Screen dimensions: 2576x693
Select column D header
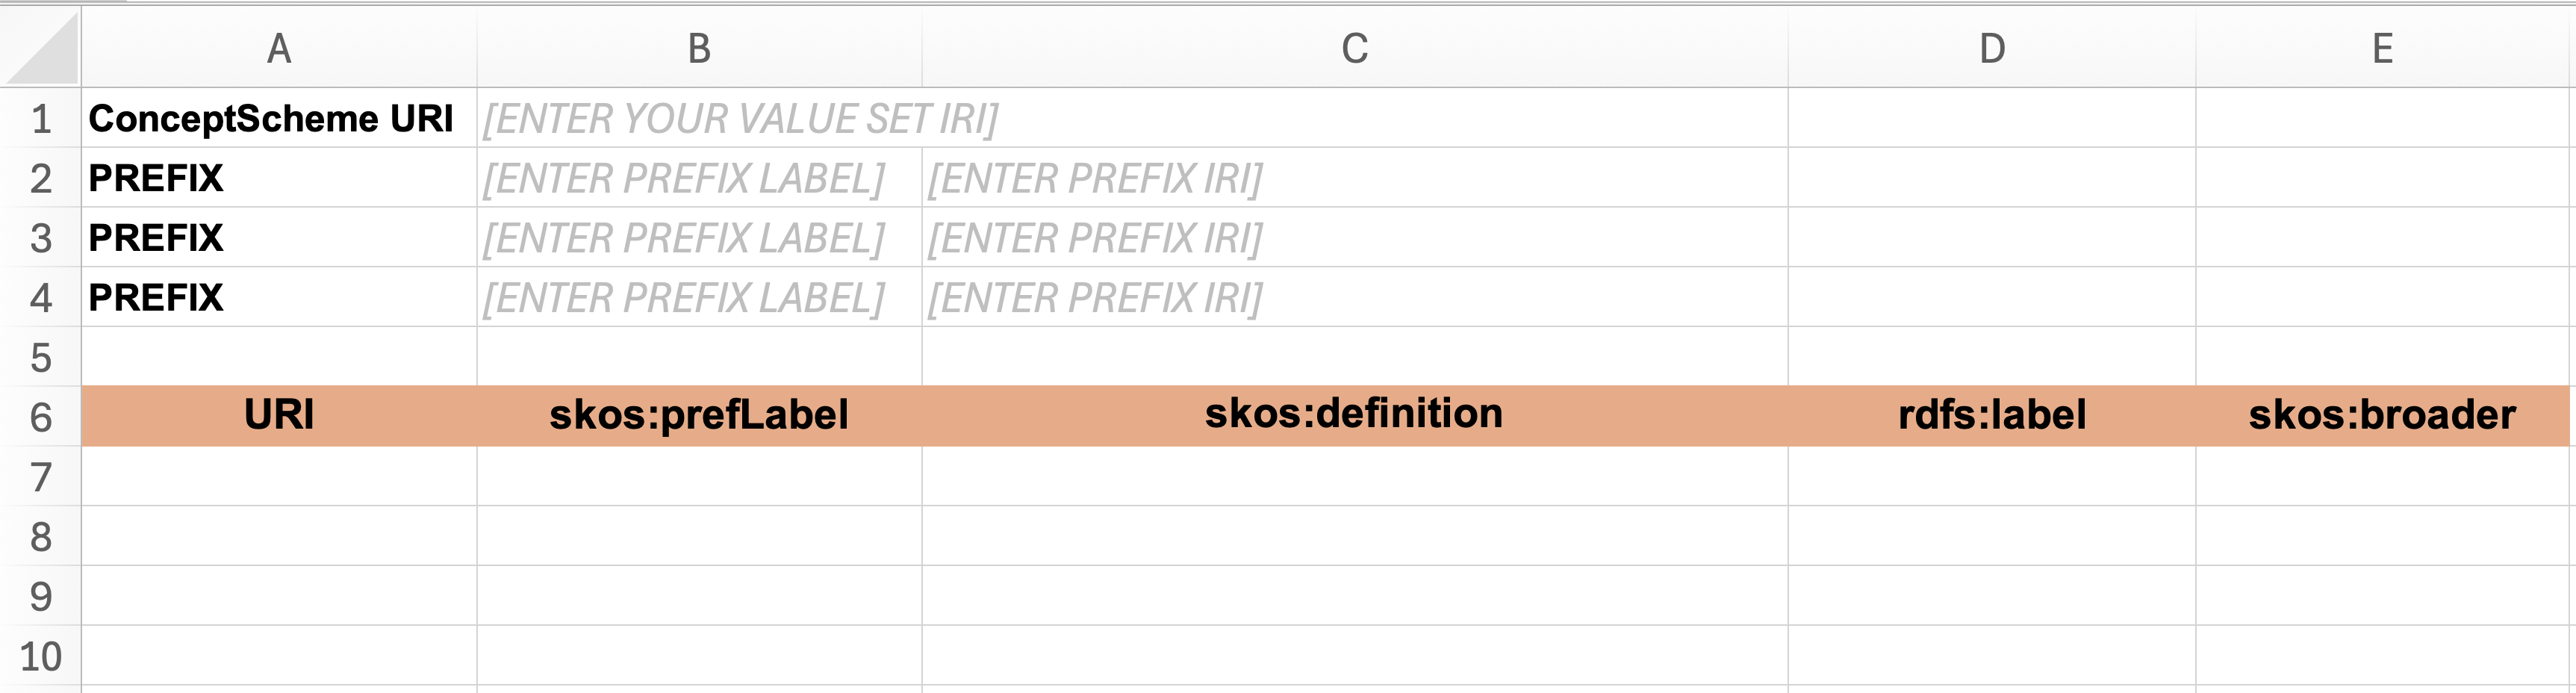pyautogui.click(x=1991, y=48)
